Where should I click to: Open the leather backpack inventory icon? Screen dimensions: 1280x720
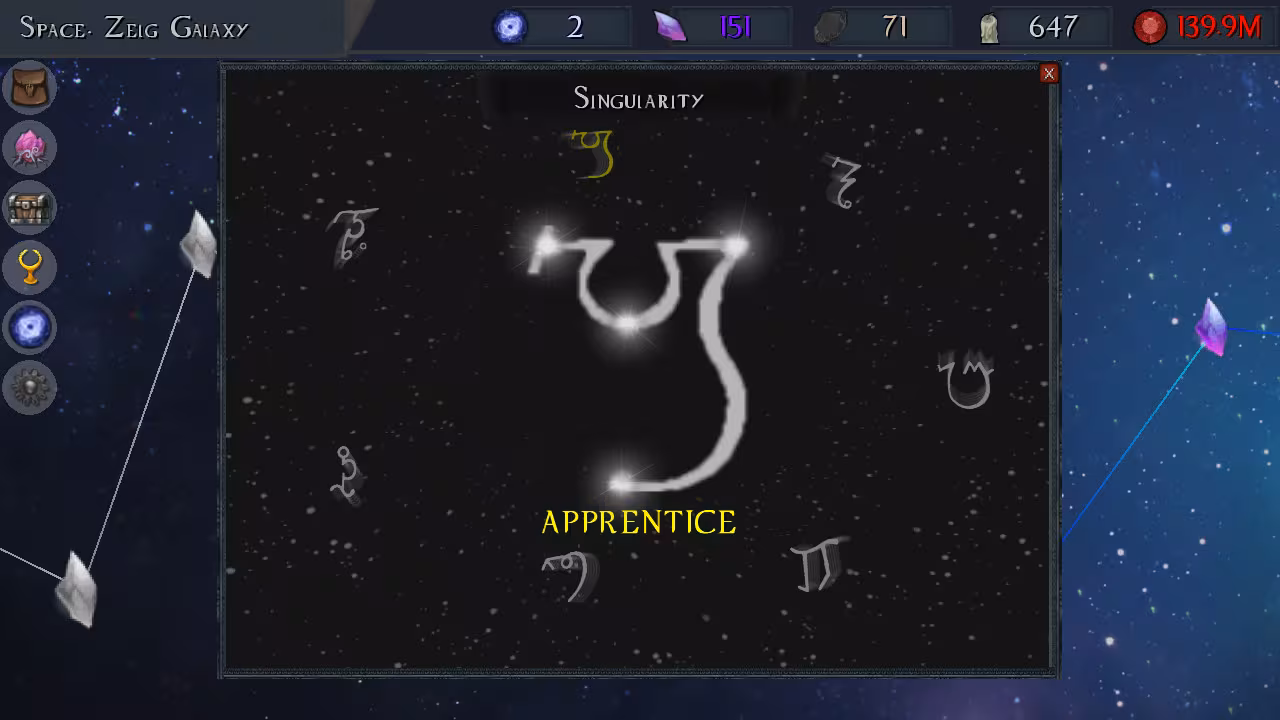point(30,87)
